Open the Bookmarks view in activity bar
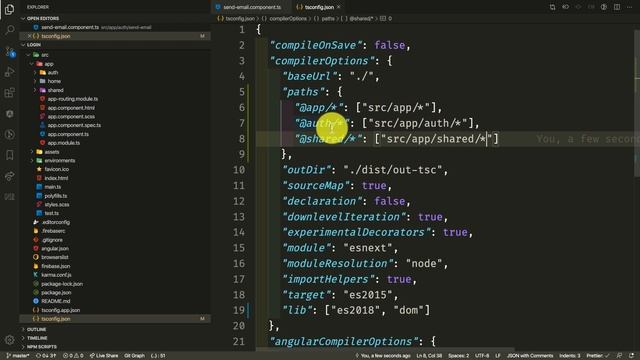 [x=9, y=155]
